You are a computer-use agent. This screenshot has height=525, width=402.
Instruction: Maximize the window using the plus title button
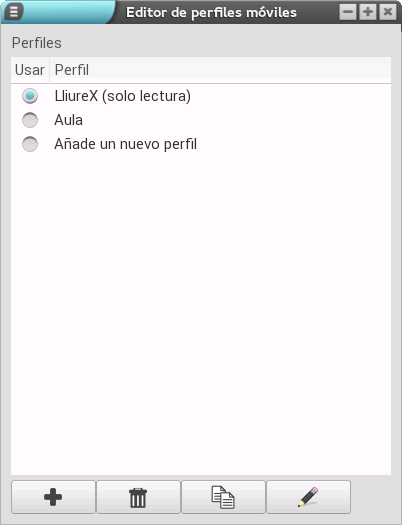click(x=368, y=12)
